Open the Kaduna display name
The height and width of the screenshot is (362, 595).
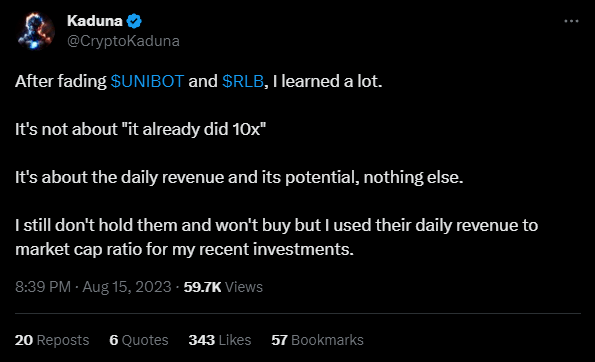click(x=94, y=21)
